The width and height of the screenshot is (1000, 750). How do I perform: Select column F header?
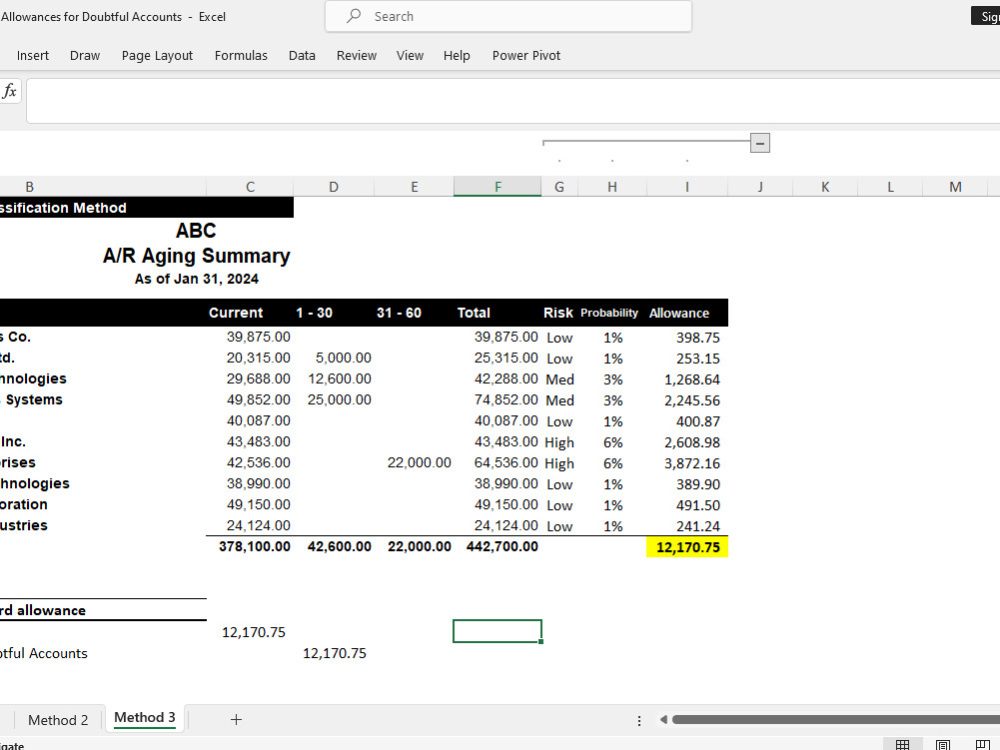[x=497, y=187]
